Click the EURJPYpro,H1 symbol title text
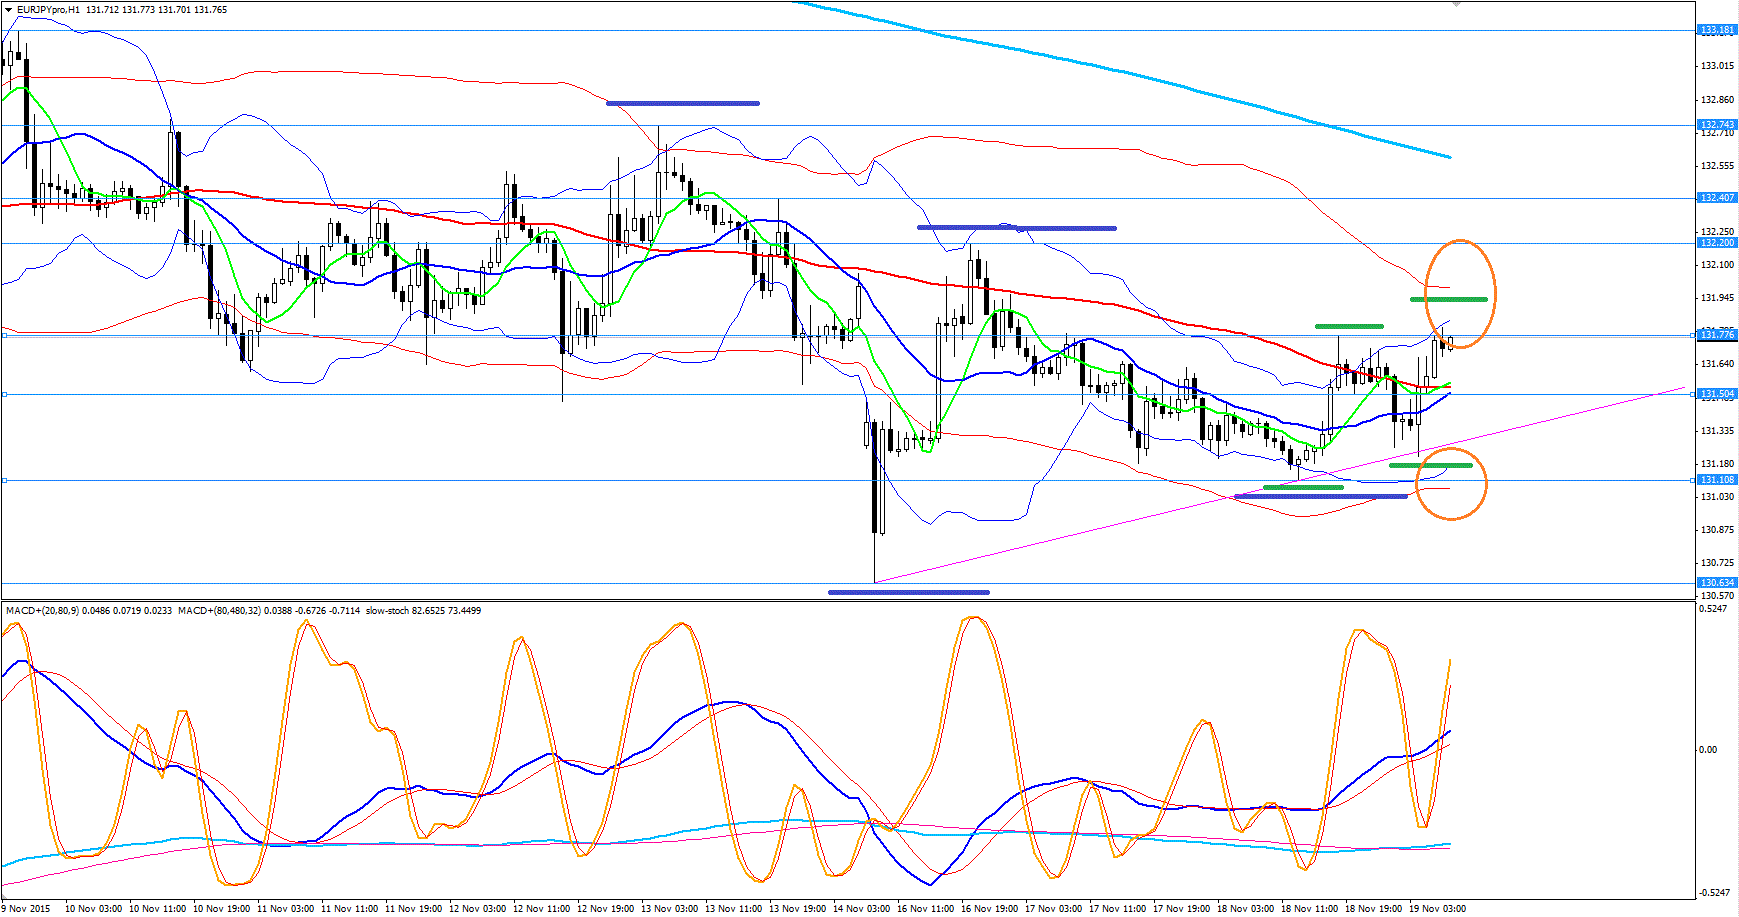The height and width of the screenshot is (917, 1739). [49, 9]
